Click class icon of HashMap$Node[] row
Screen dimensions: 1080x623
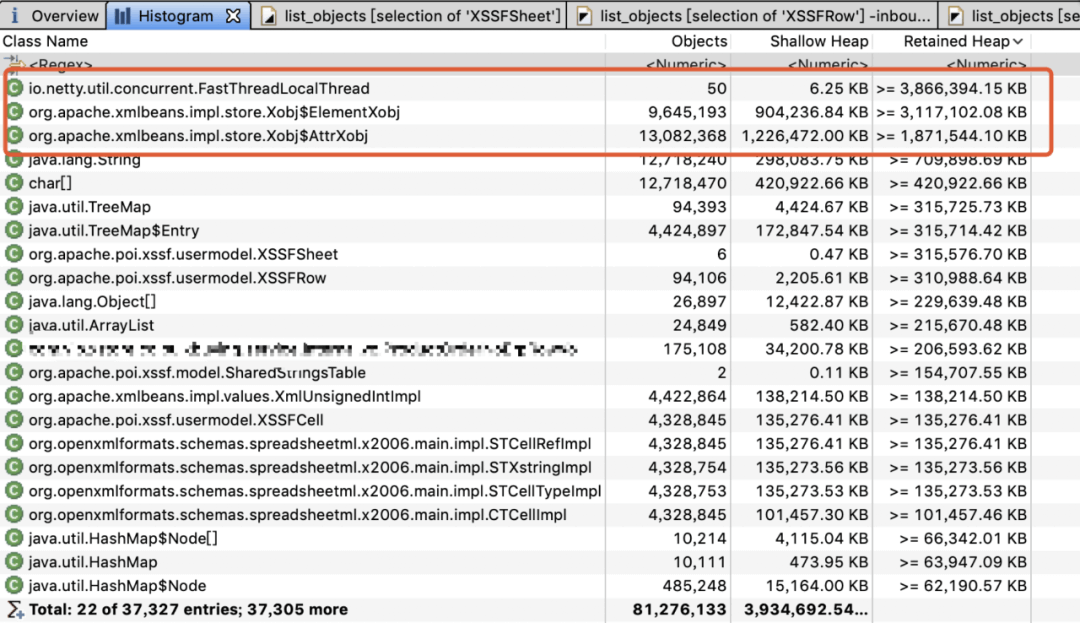coord(14,538)
